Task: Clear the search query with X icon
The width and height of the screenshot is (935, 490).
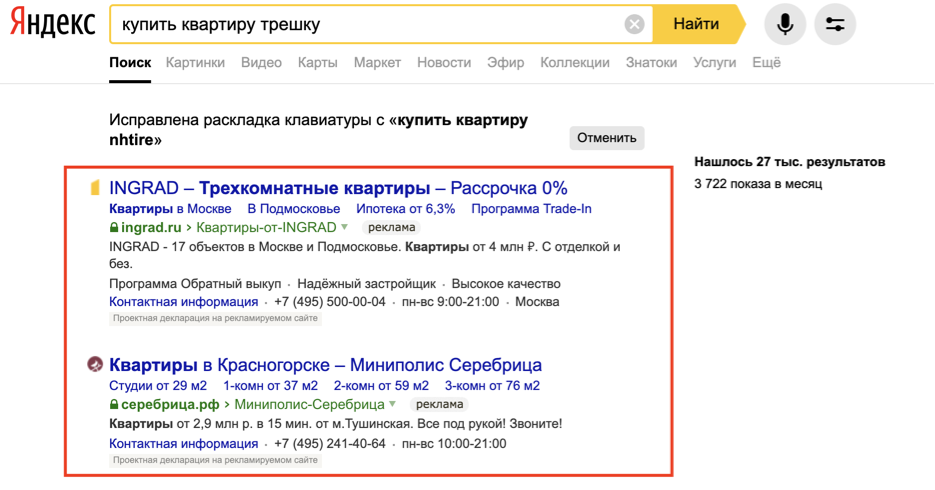Action: pyautogui.click(x=634, y=24)
